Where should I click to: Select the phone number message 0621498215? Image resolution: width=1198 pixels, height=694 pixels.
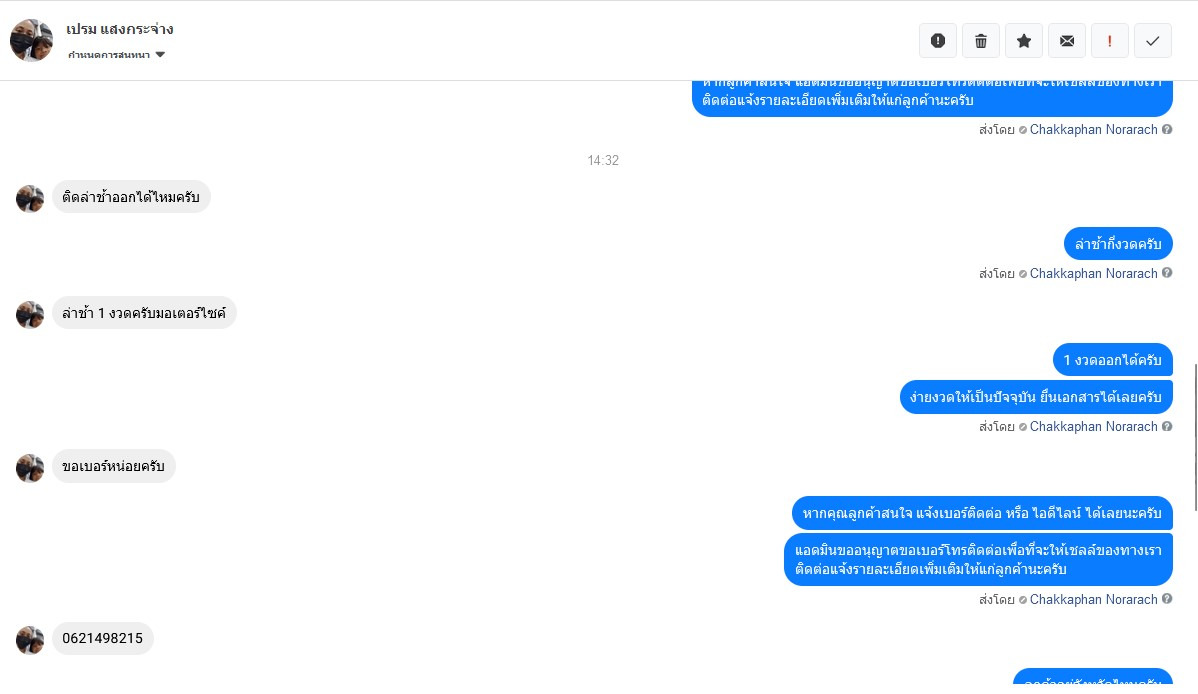coord(102,638)
